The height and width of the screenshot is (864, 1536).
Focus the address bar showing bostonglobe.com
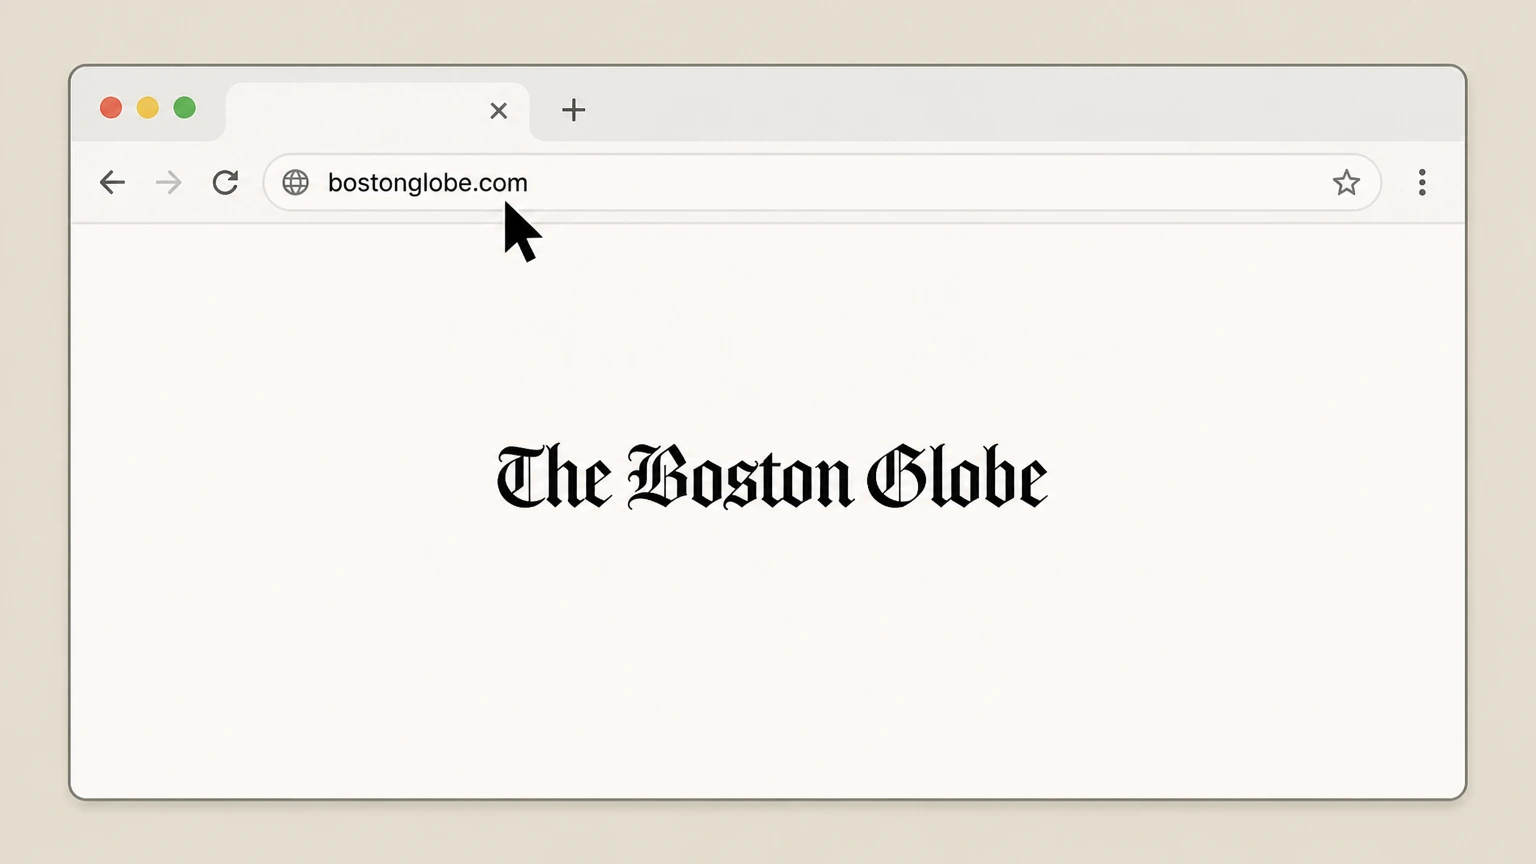(822, 182)
